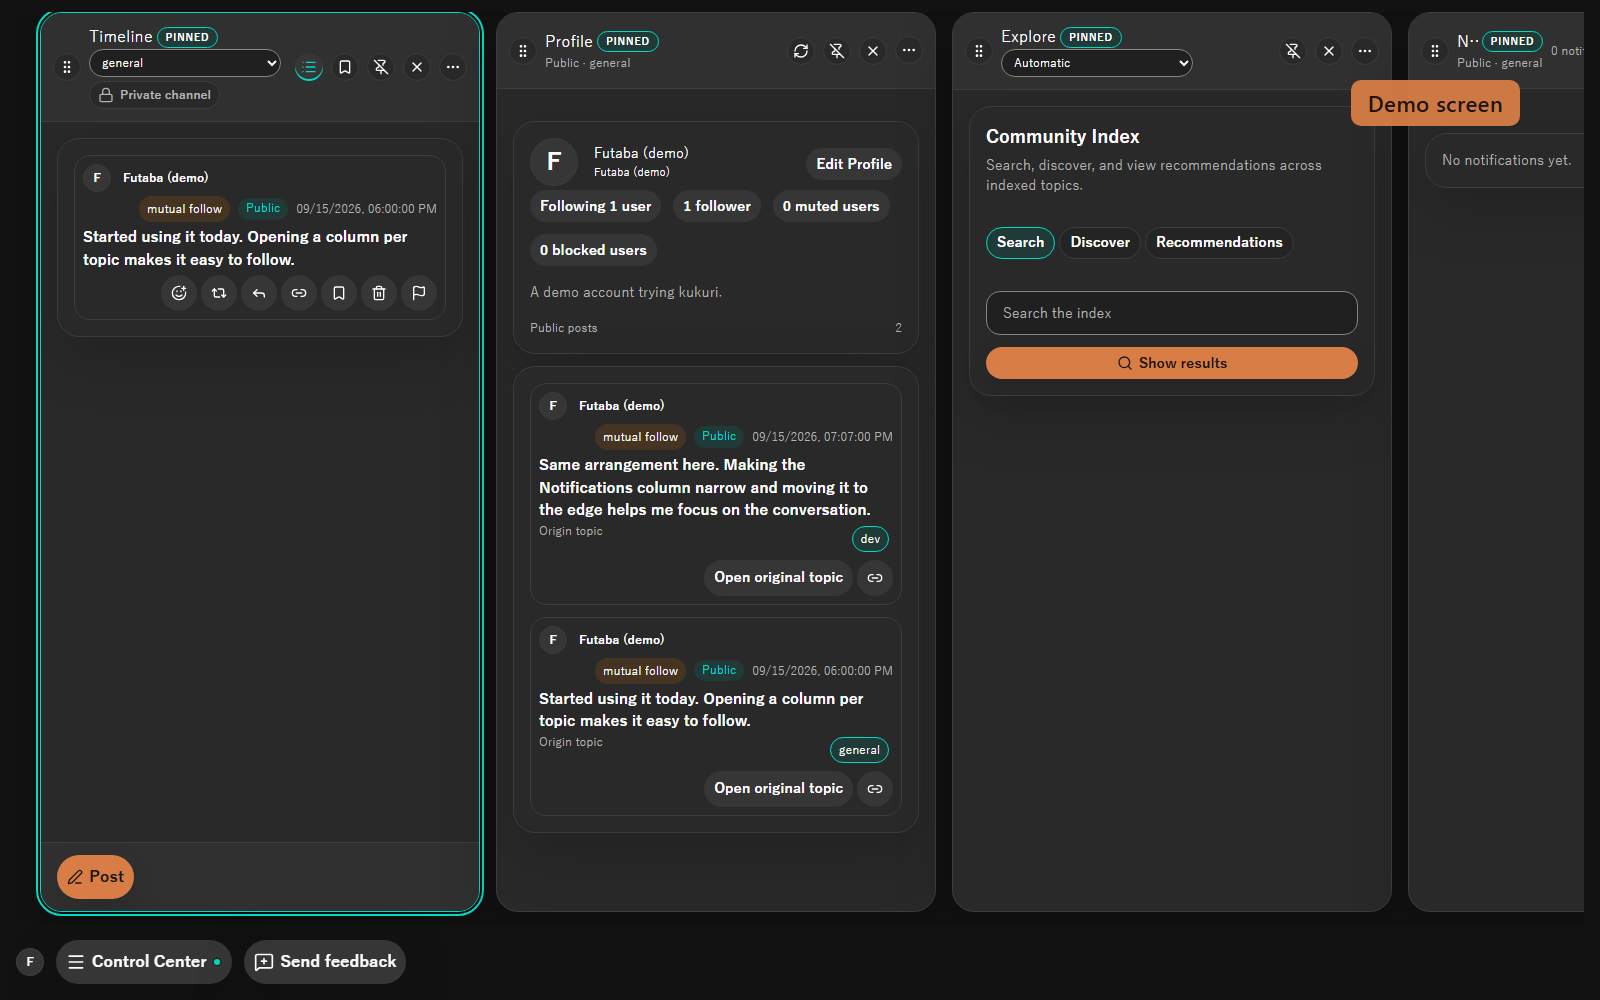Open Explore column more options
The height and width of the screenshot is (1000, 1600).
click(x=1365, y=51)
